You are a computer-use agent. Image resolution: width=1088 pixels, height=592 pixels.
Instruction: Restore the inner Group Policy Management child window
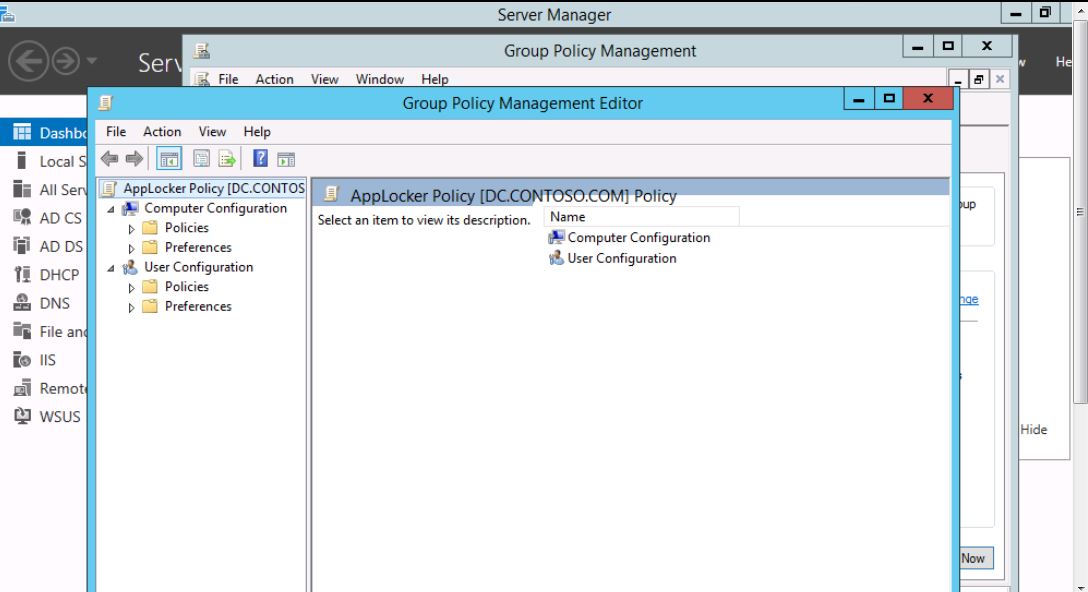978,79
